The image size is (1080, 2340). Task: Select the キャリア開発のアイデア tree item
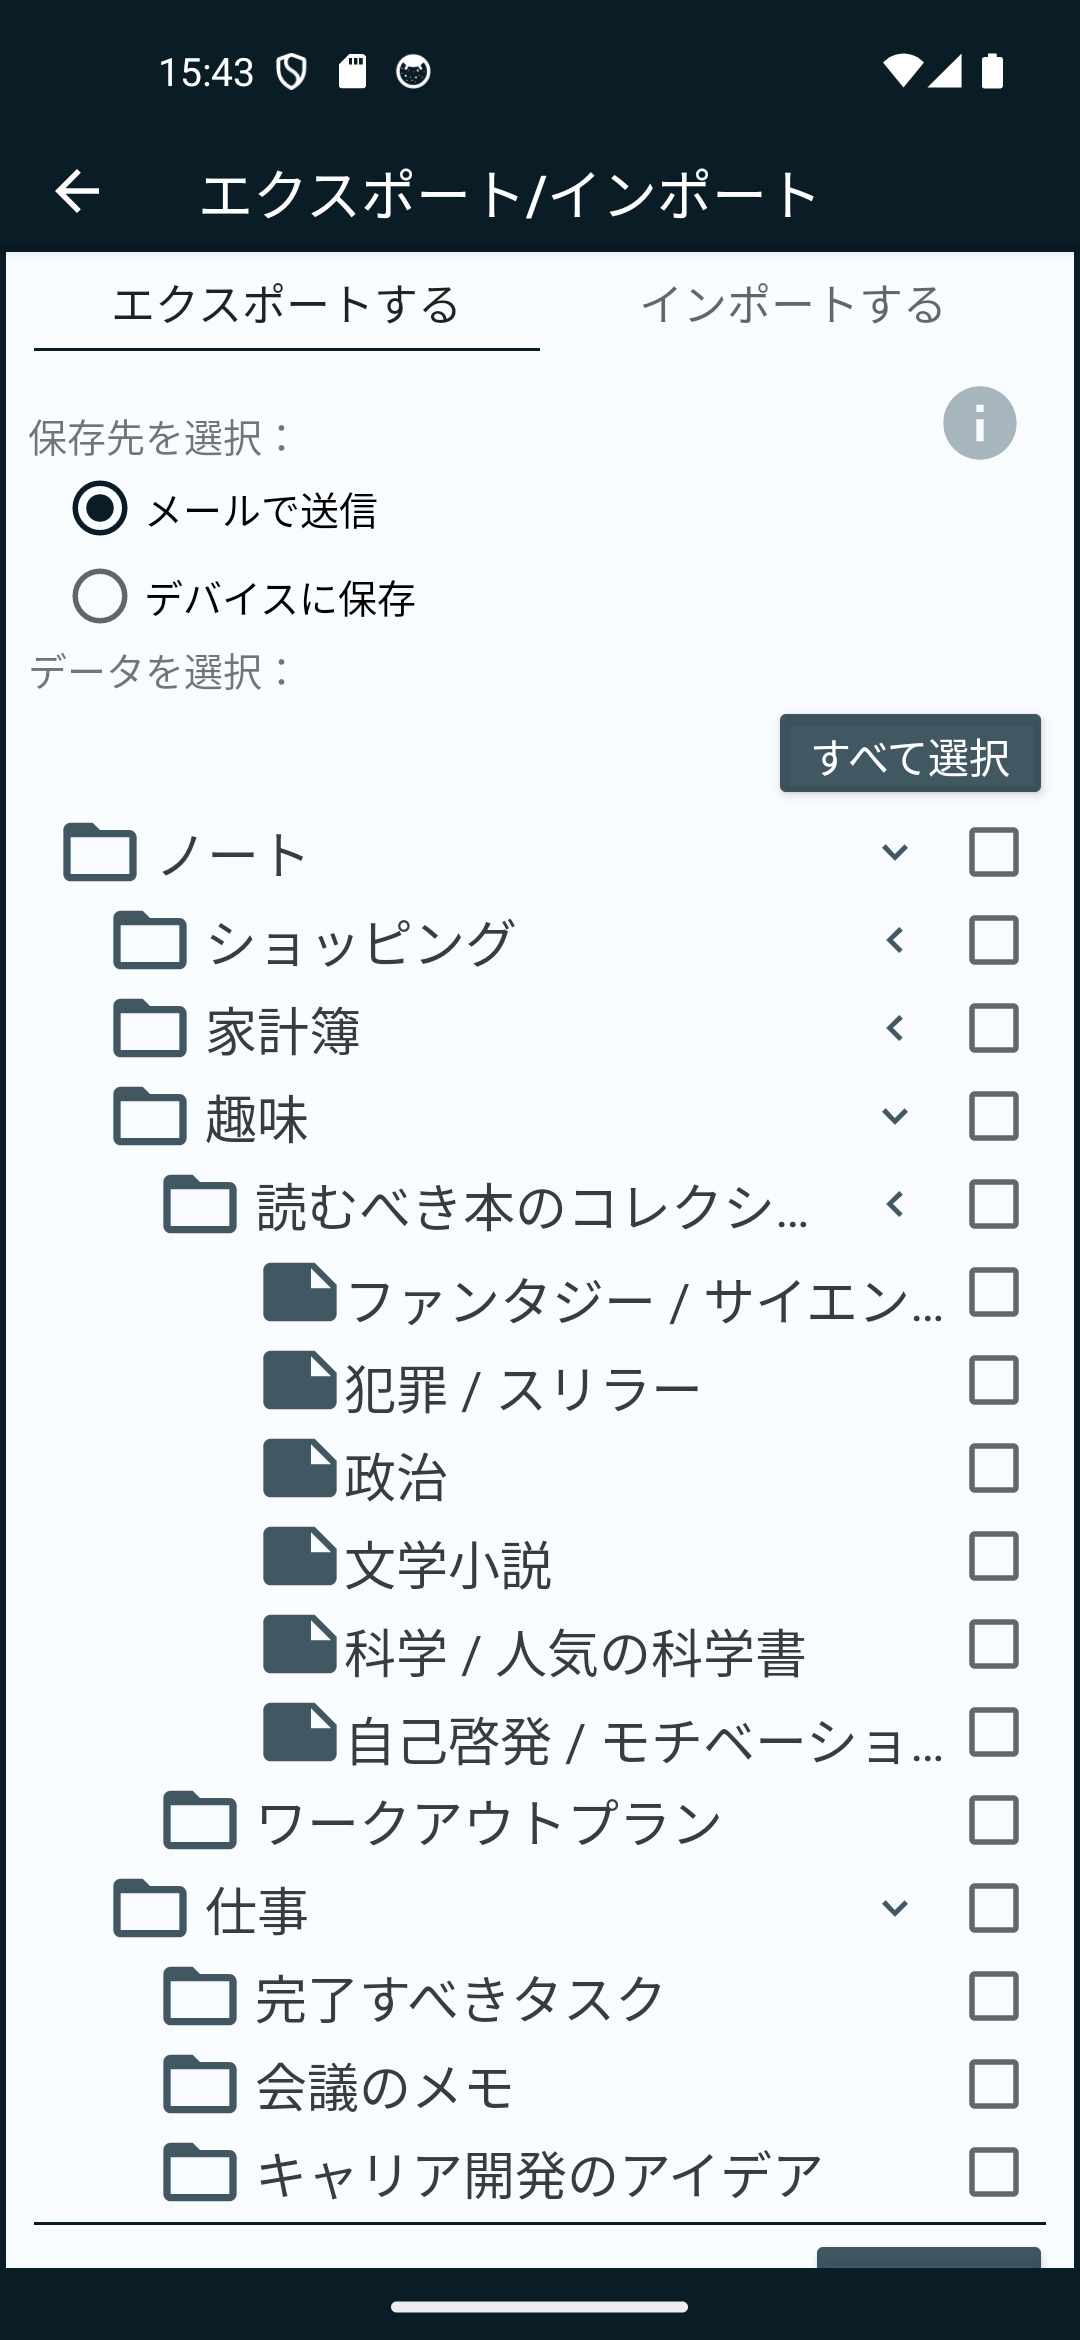[x=540, y=2172]
